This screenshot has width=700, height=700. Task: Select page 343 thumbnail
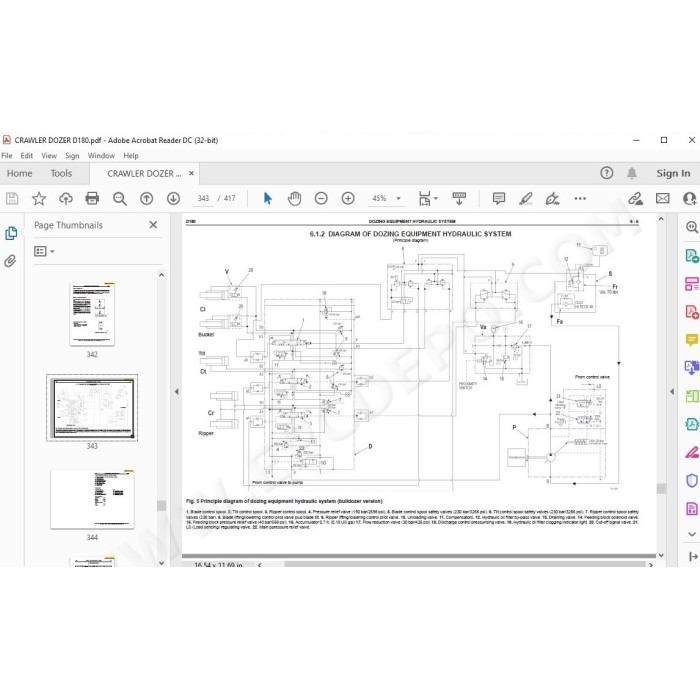92,408
